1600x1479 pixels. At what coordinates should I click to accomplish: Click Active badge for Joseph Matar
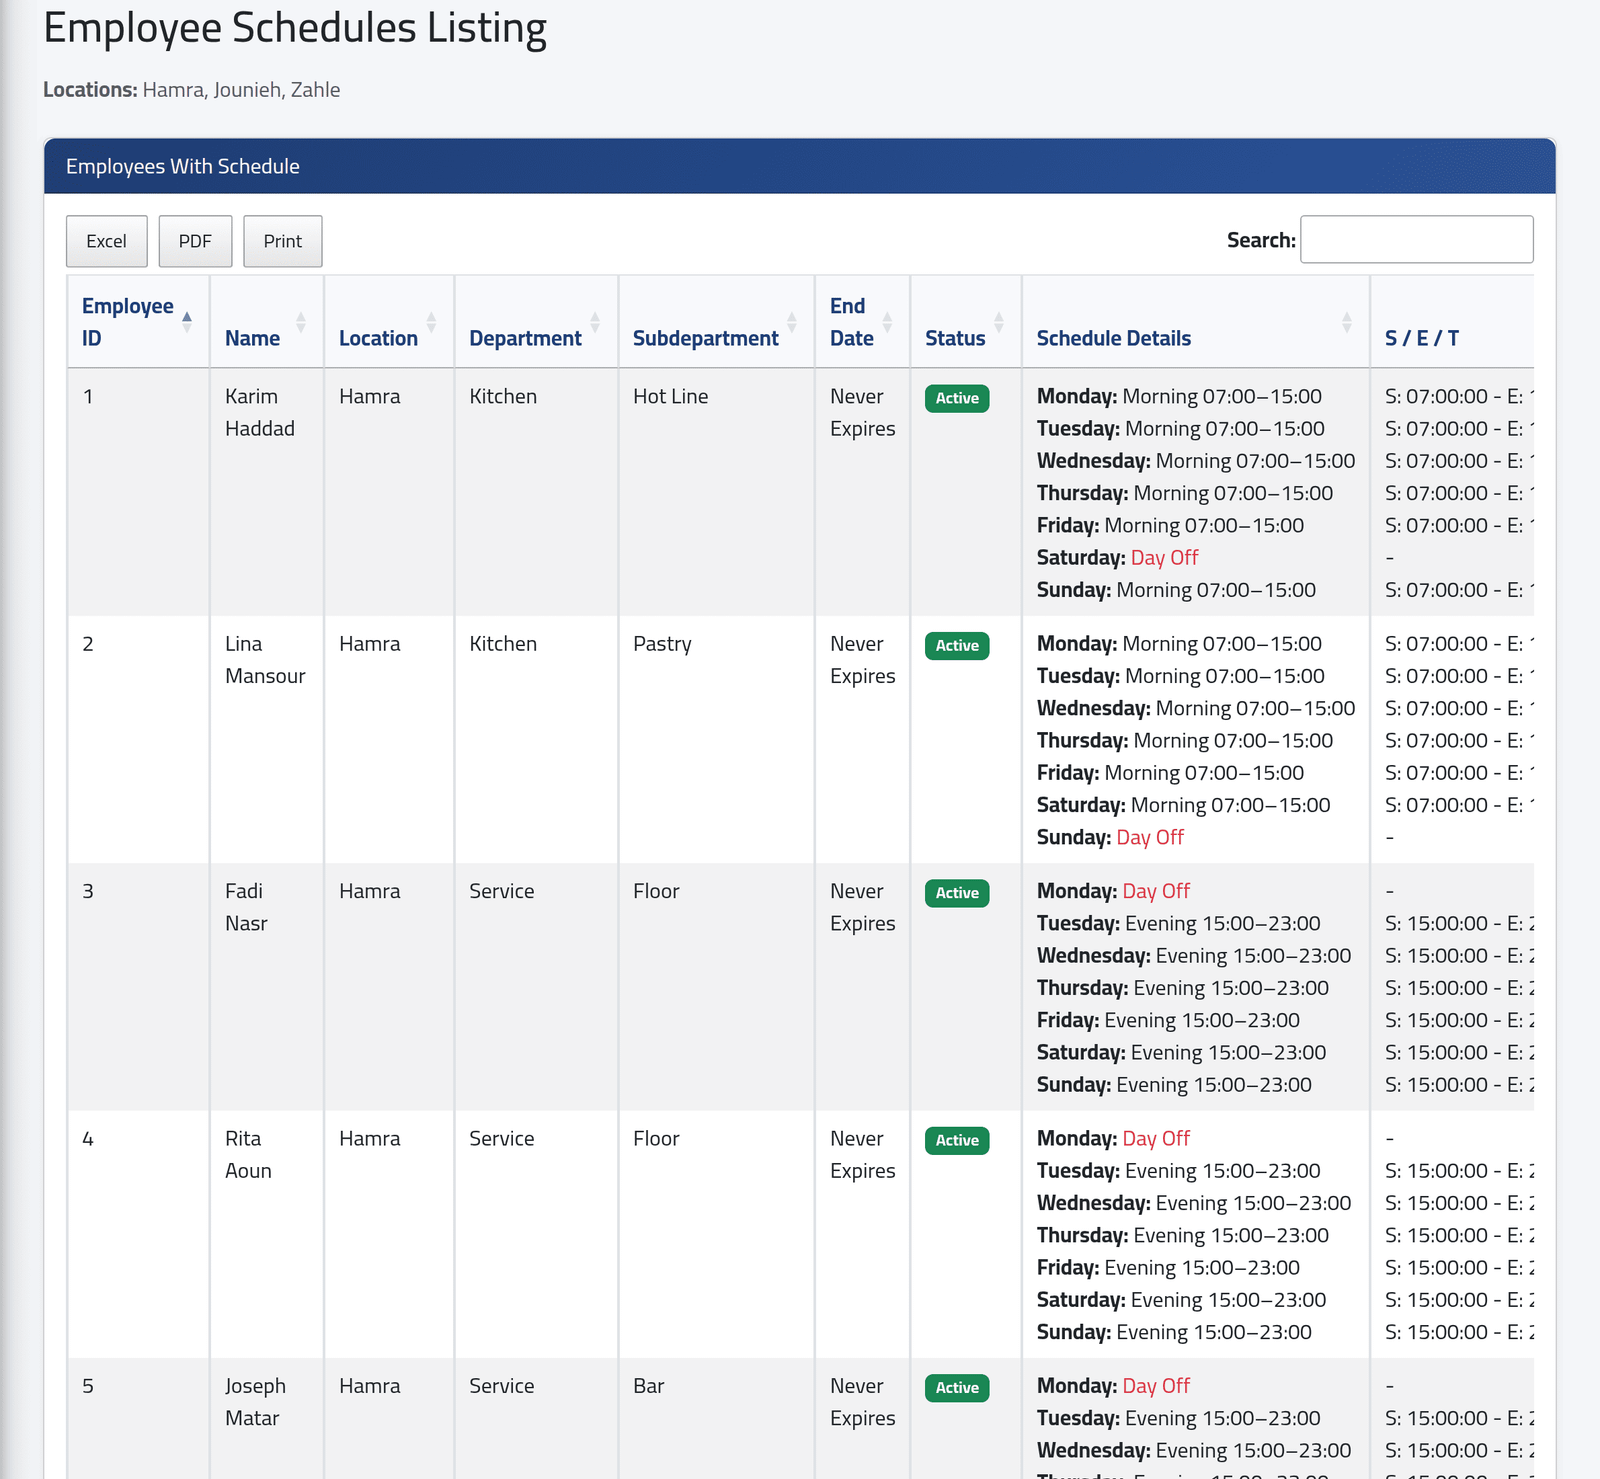pyautogui.click(x=957, y=1388)
